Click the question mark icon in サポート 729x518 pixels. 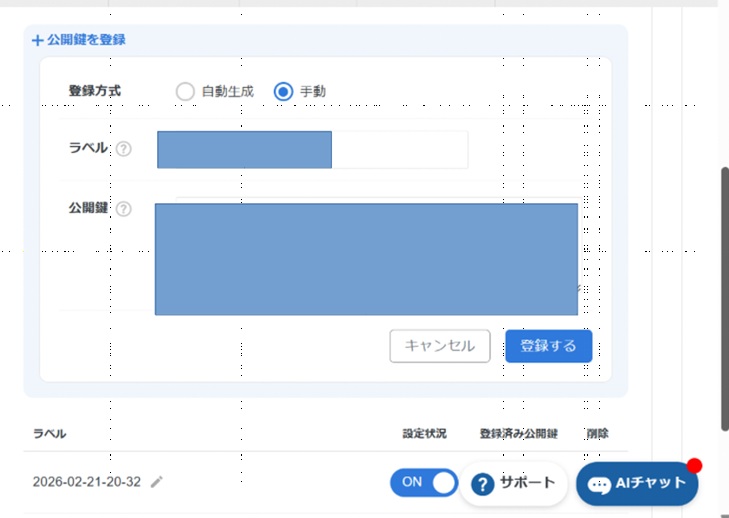(x=483, y=484)
